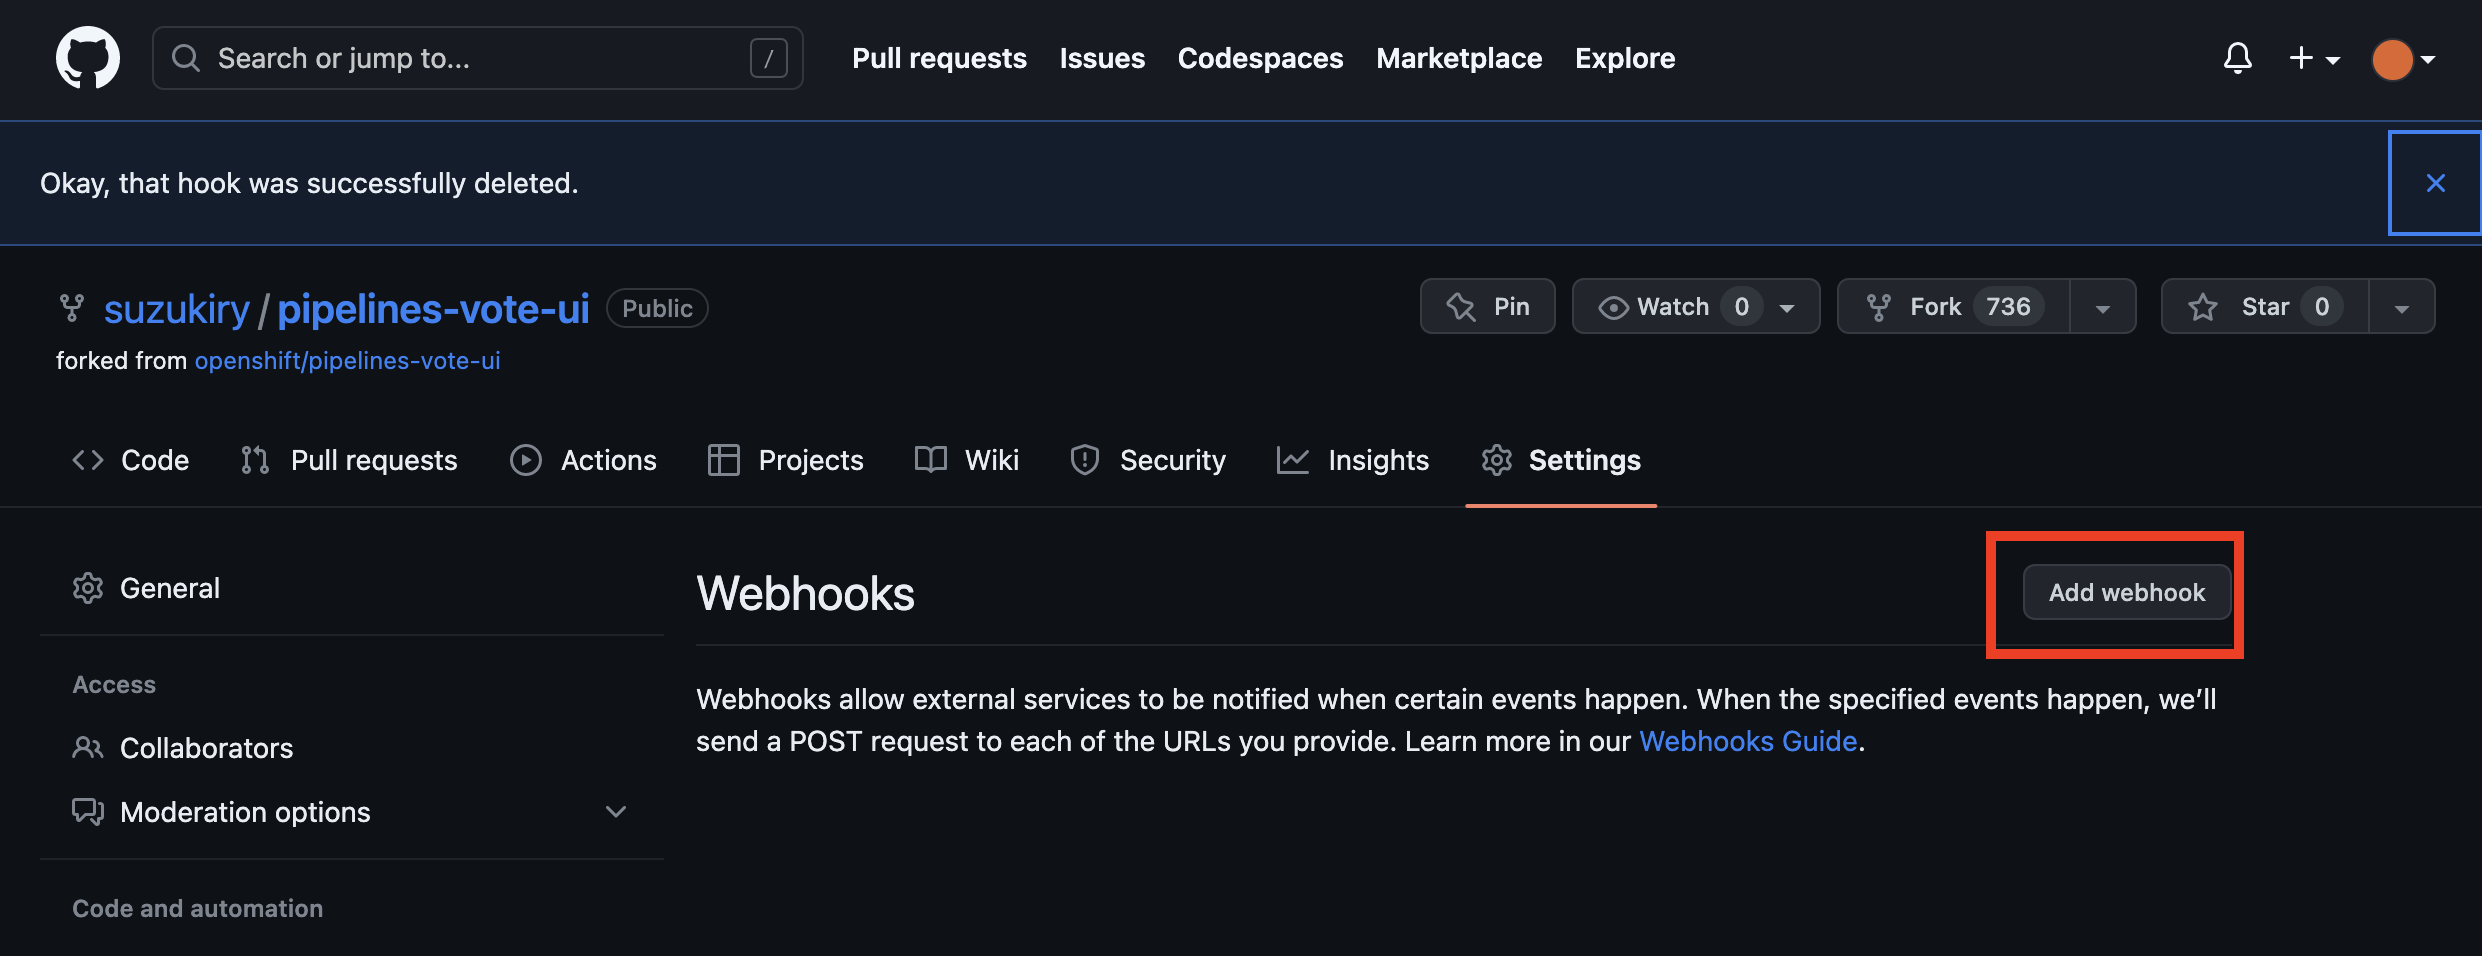Switch to the repository Pull requests tab

click(x=349, y=460)
